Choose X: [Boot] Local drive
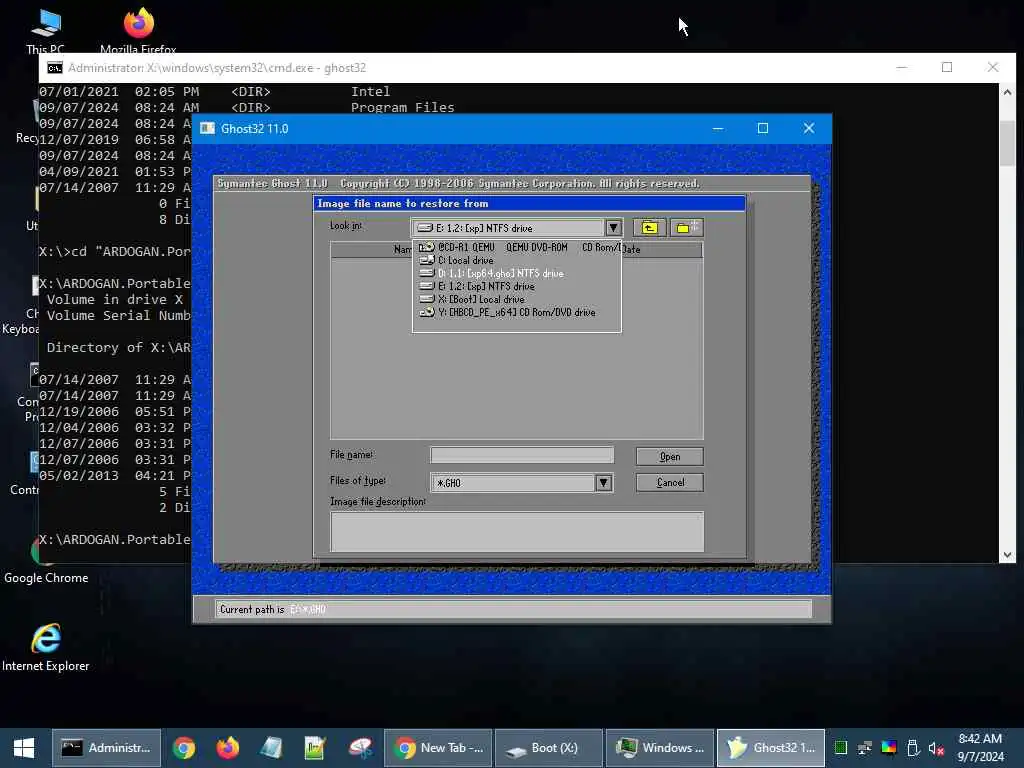 click(517, 299)
